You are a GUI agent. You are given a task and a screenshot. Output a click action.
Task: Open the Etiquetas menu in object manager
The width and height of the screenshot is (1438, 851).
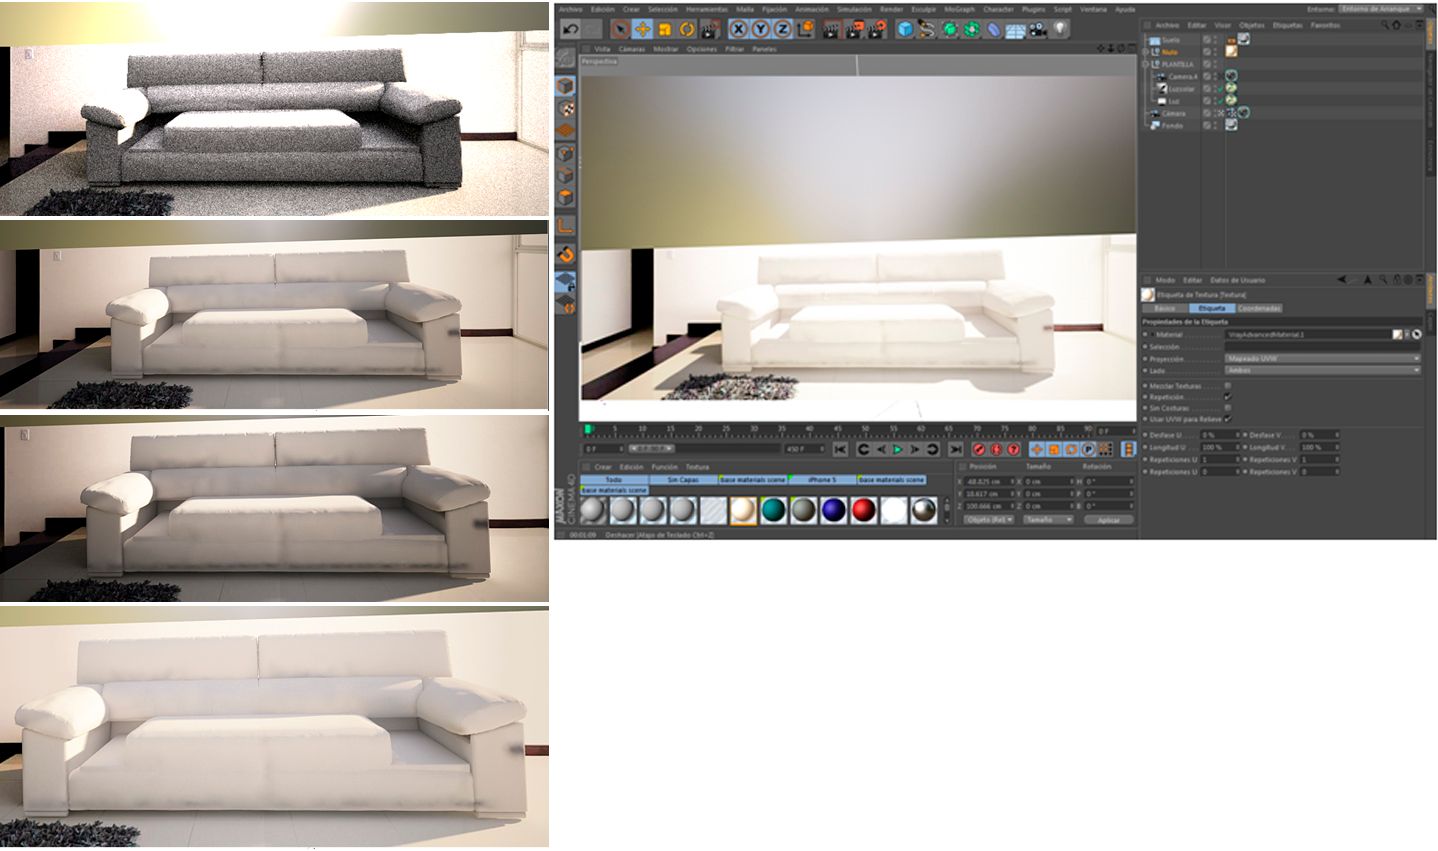coord(1287,25)
